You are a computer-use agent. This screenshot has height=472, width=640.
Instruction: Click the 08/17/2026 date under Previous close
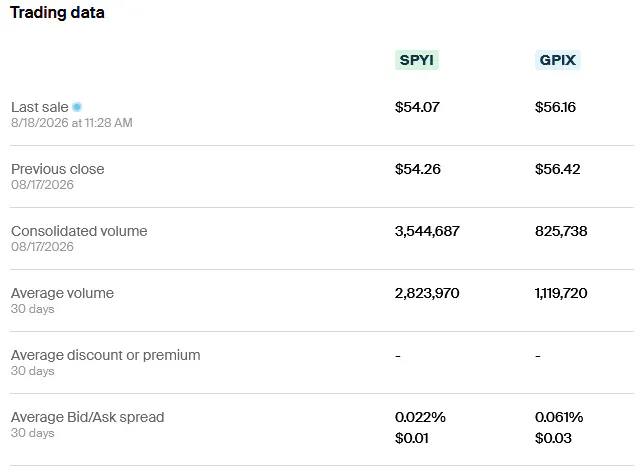42,185
